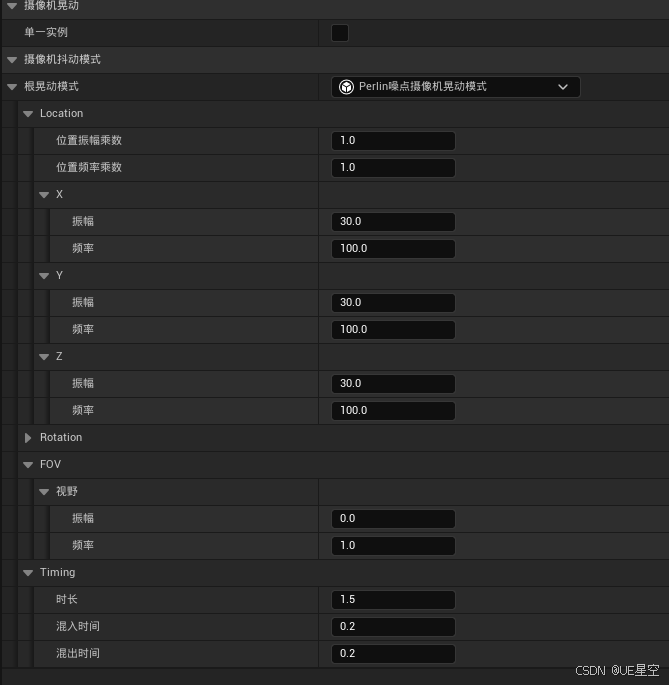Select the 位置频率乘数 label
This screenshot has width=669, height=685.
pyautogui.click(x=89, y=167)
